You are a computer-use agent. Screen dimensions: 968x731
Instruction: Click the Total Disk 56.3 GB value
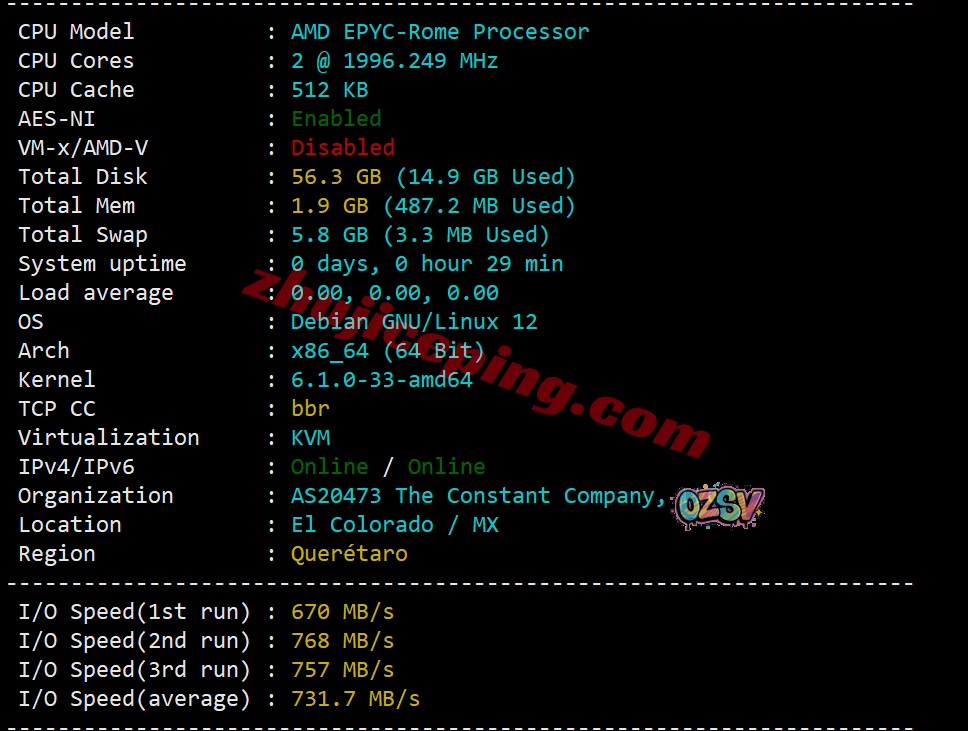point(336,177)
